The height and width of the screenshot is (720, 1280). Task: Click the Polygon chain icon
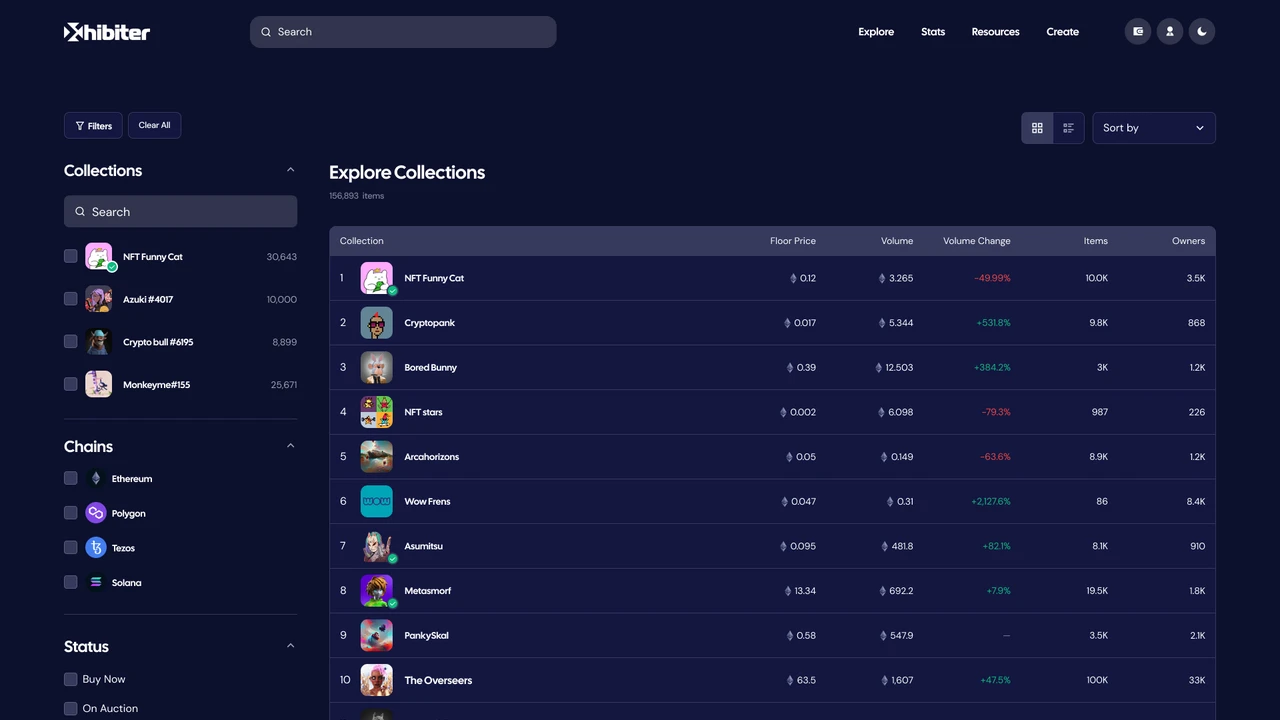tap(96, 513)
